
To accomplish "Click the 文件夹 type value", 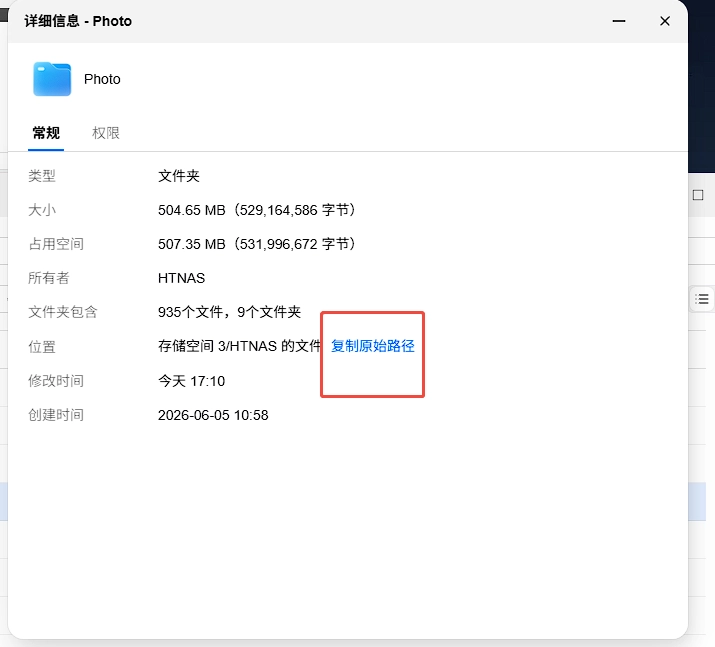I will coord(179,176).
